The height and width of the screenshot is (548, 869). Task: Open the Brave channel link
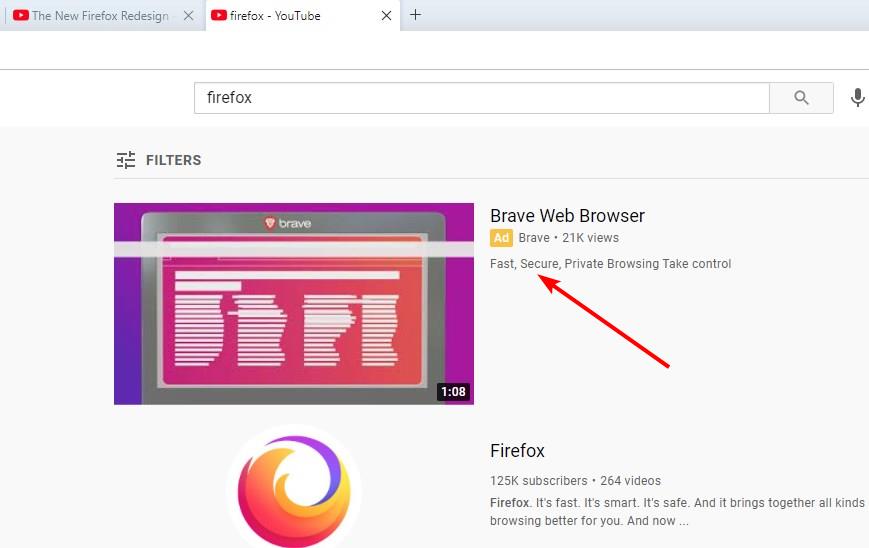coord(534,238)
